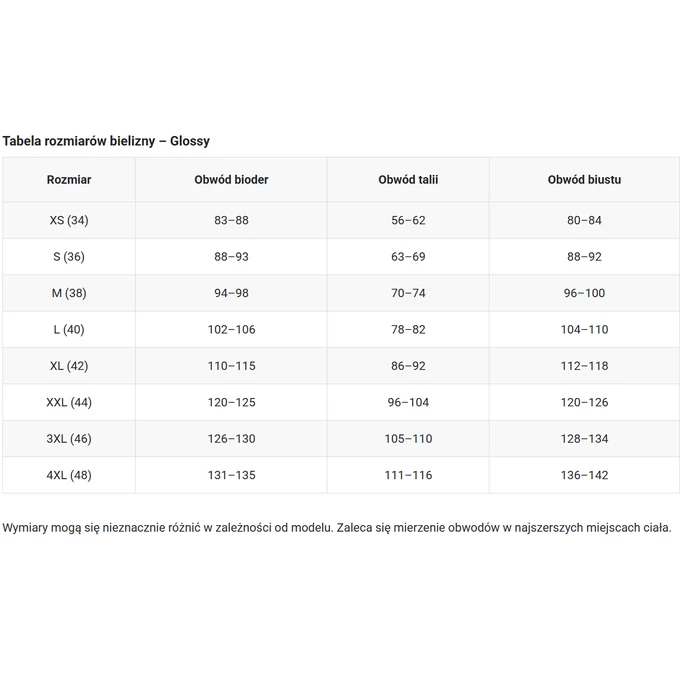Image resolution: width=680 pixels, height=680 pixels.
Task: Click the 'Obwód bioder' column header
Action: click(231, 180)
